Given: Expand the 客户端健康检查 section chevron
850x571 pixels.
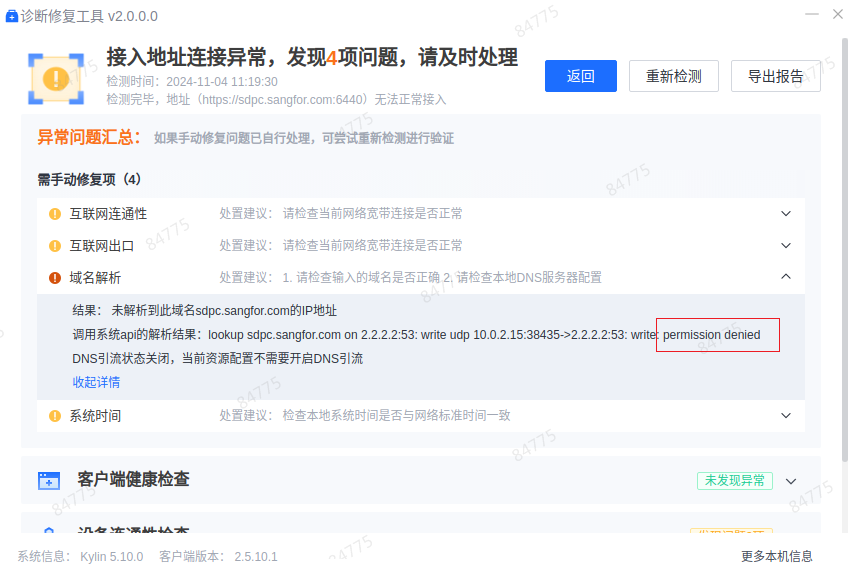Looking at the screenshot, I should [791, 481].
